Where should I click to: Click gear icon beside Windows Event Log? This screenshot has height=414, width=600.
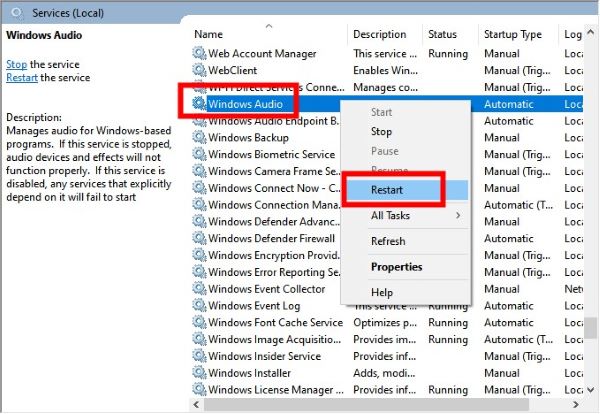click(x=199, y=305)
